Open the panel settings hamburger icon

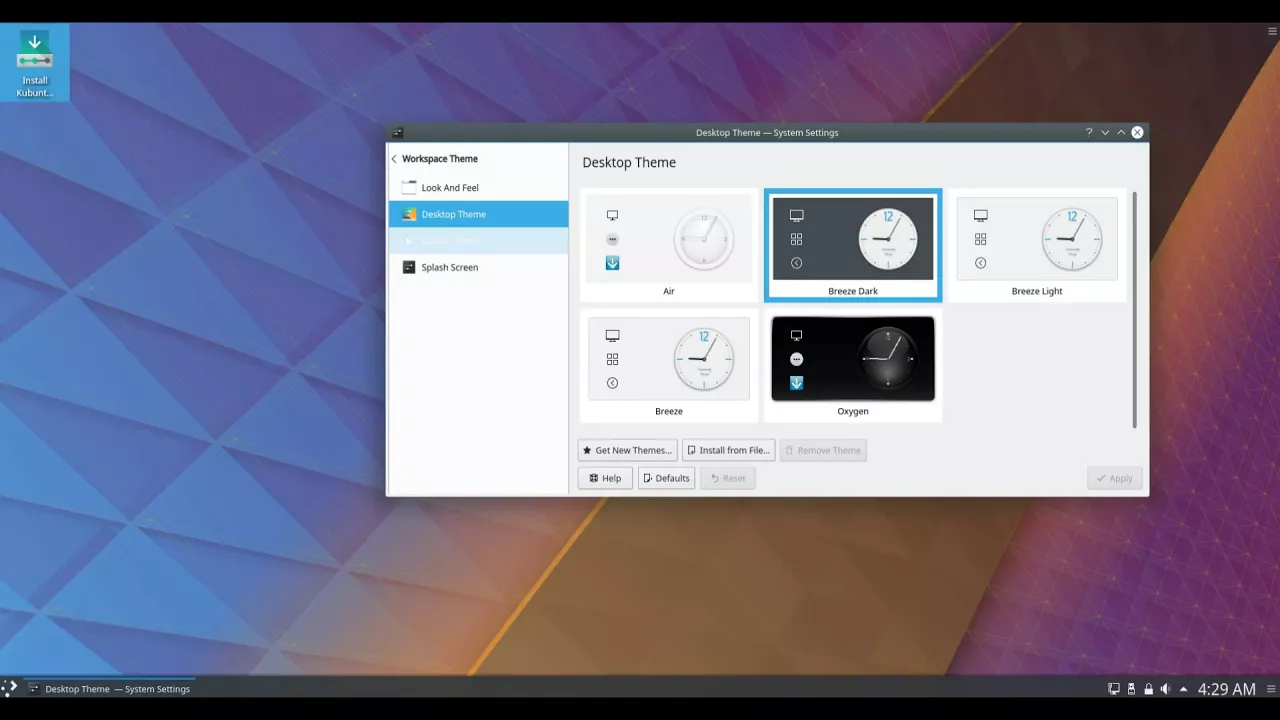coord(1271,689)
